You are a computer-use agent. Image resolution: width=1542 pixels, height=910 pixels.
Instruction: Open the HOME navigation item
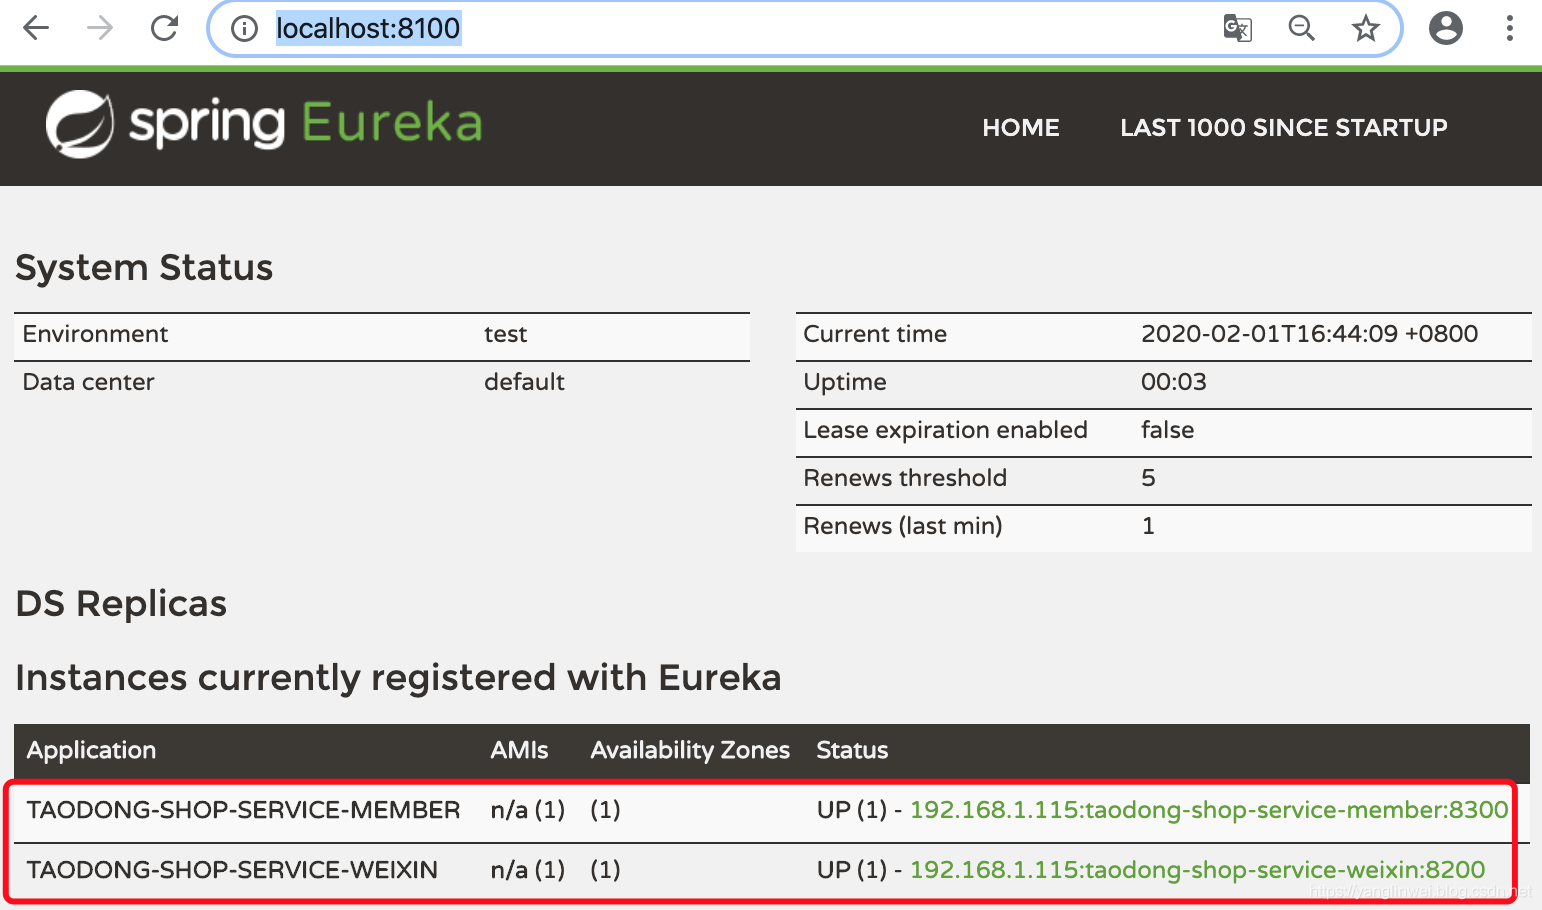1021,128
